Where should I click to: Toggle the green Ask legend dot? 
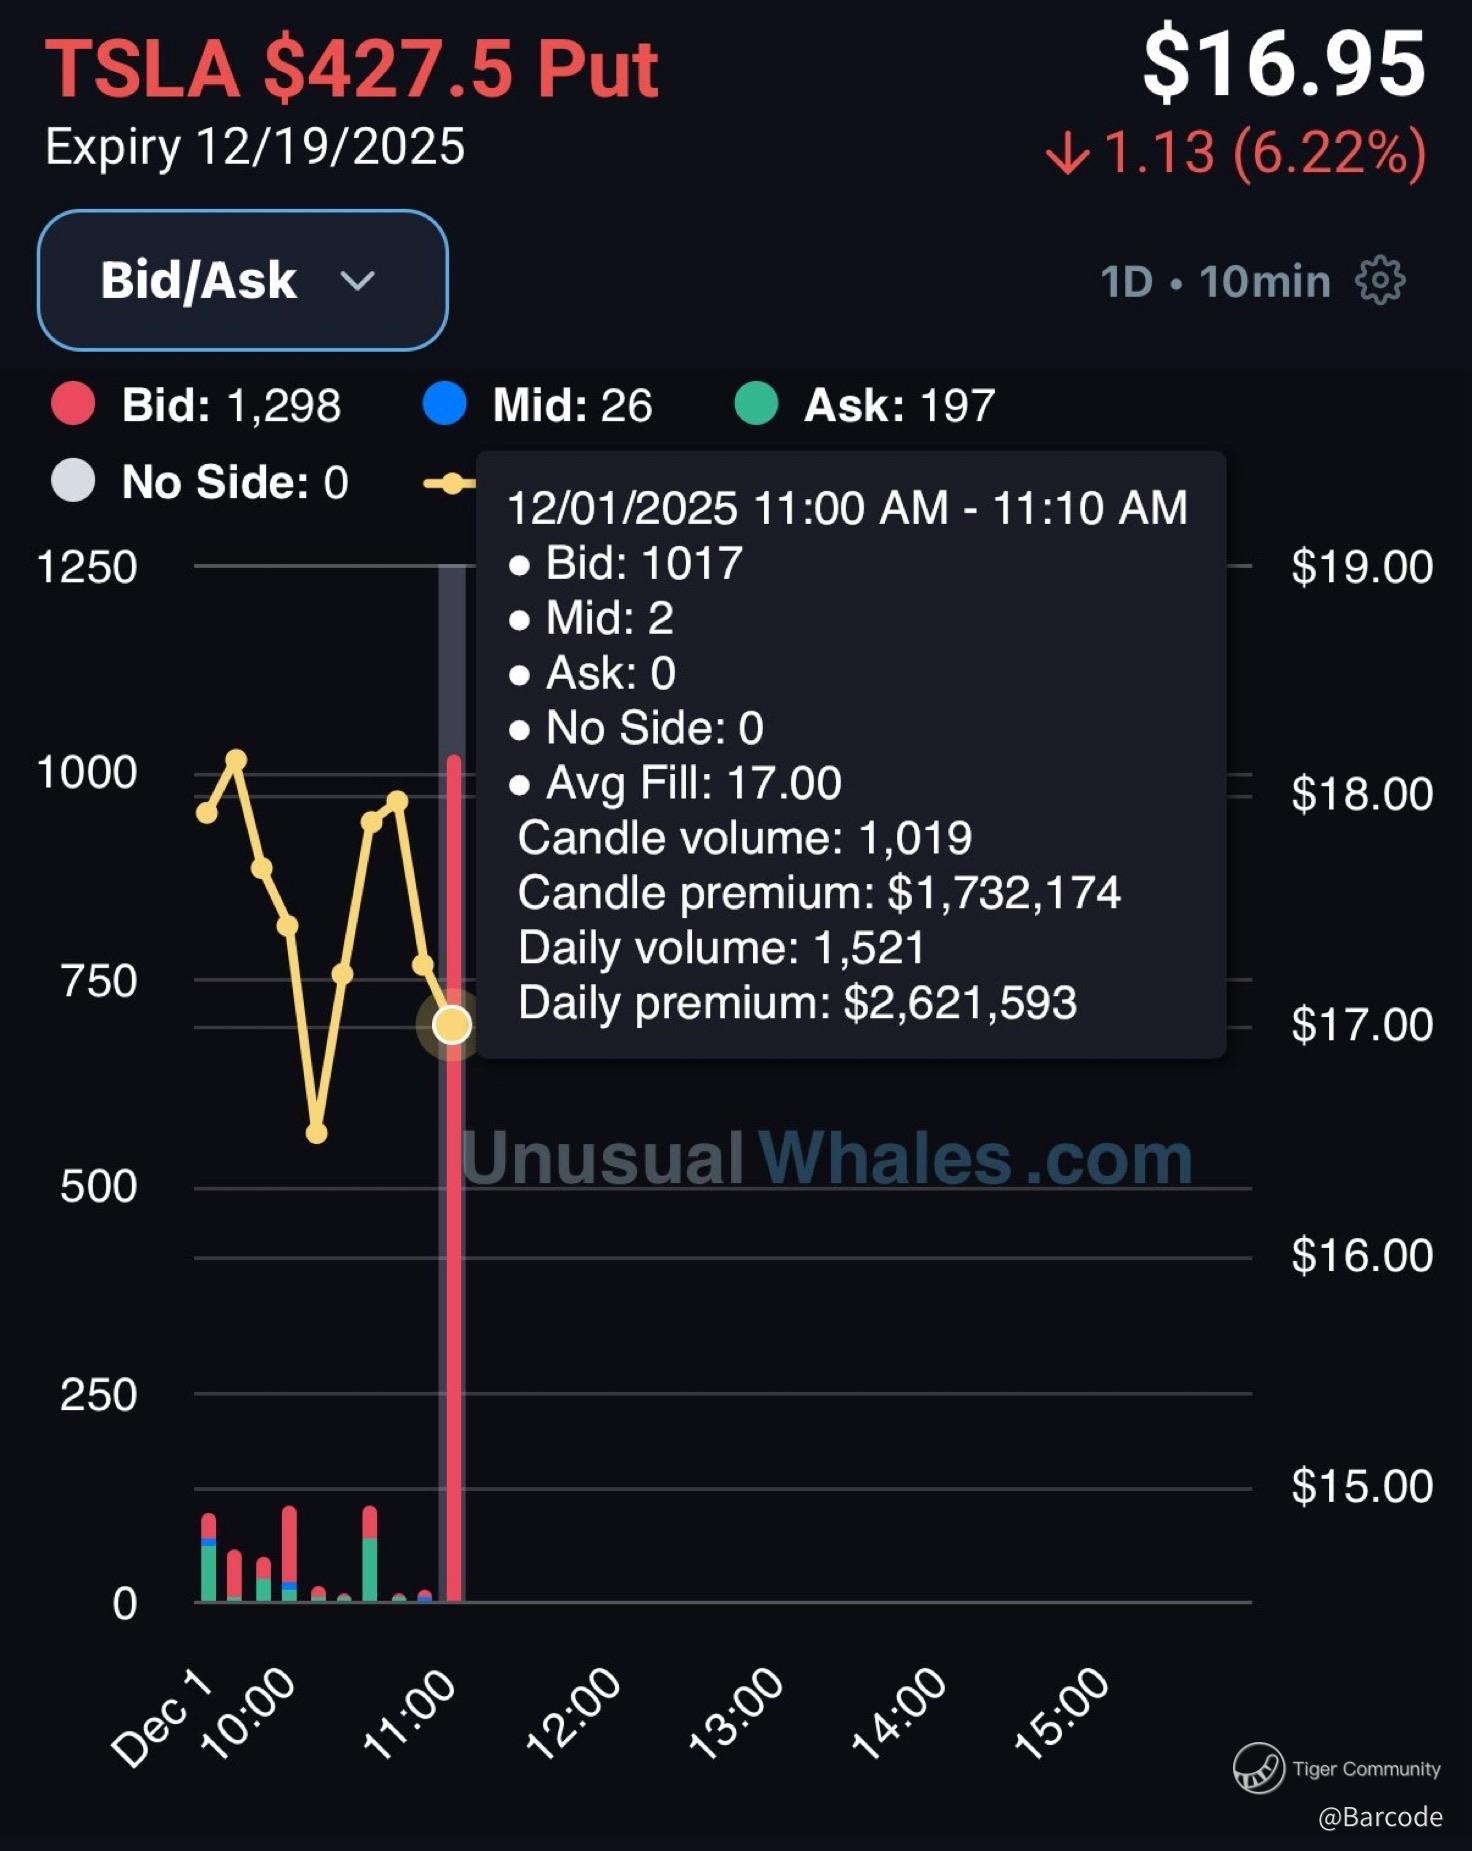tap(756, 405)
